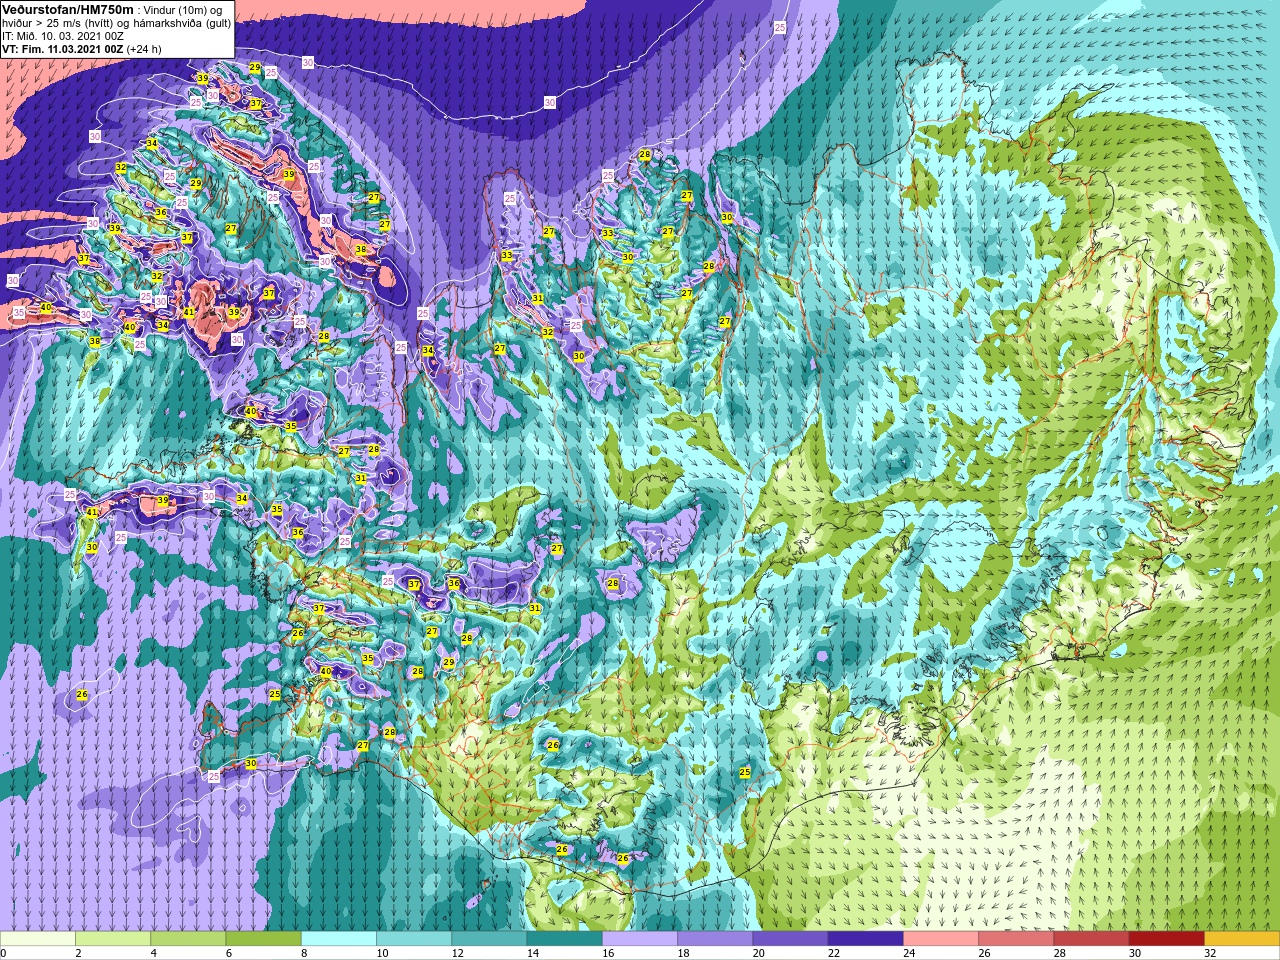Click the legend scale label '12'
The image size is (1280, 960).
coord(457,953)
